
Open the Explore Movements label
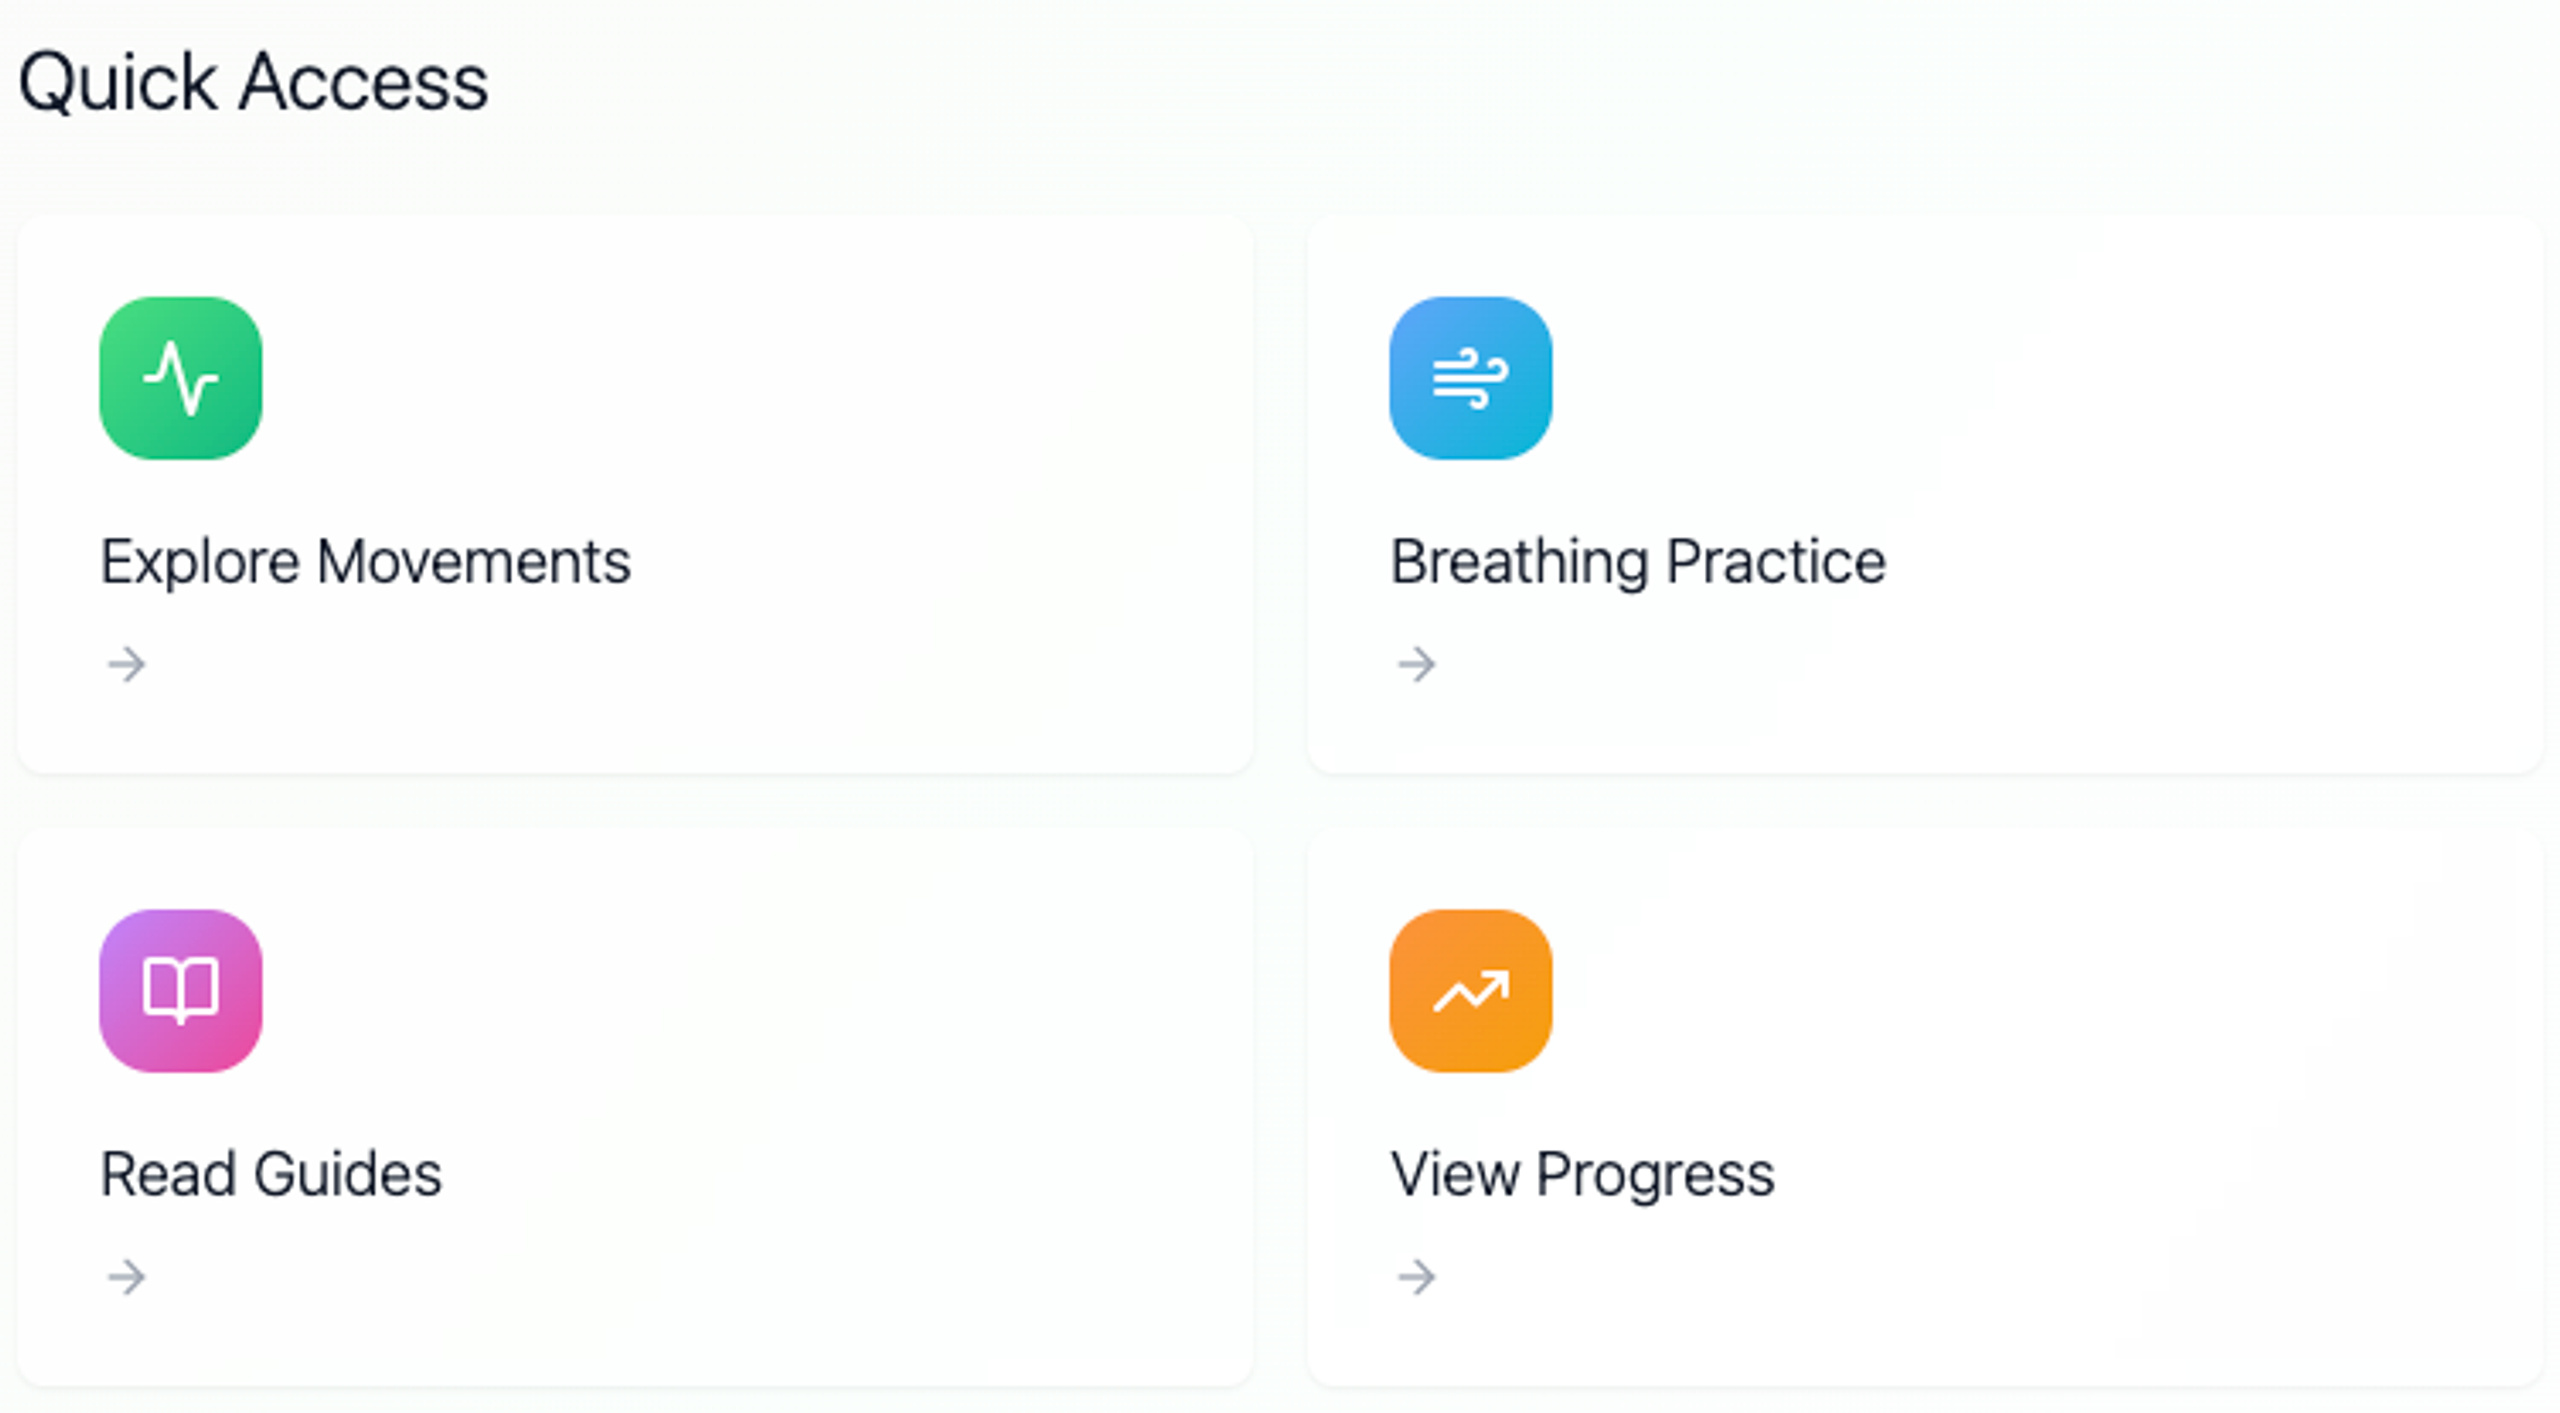pyautogui.click(x=365, y=561)
